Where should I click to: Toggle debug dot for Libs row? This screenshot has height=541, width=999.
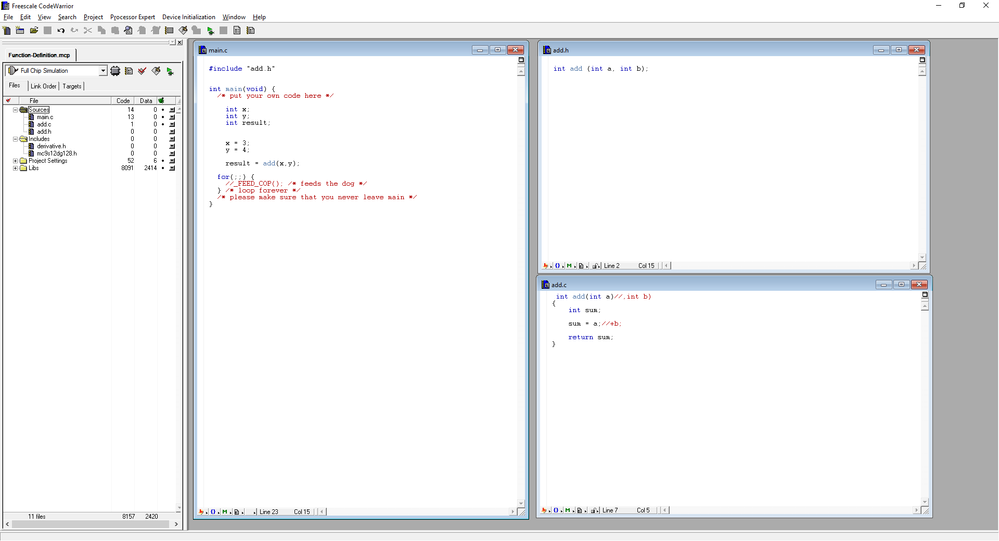click(162, 168)
